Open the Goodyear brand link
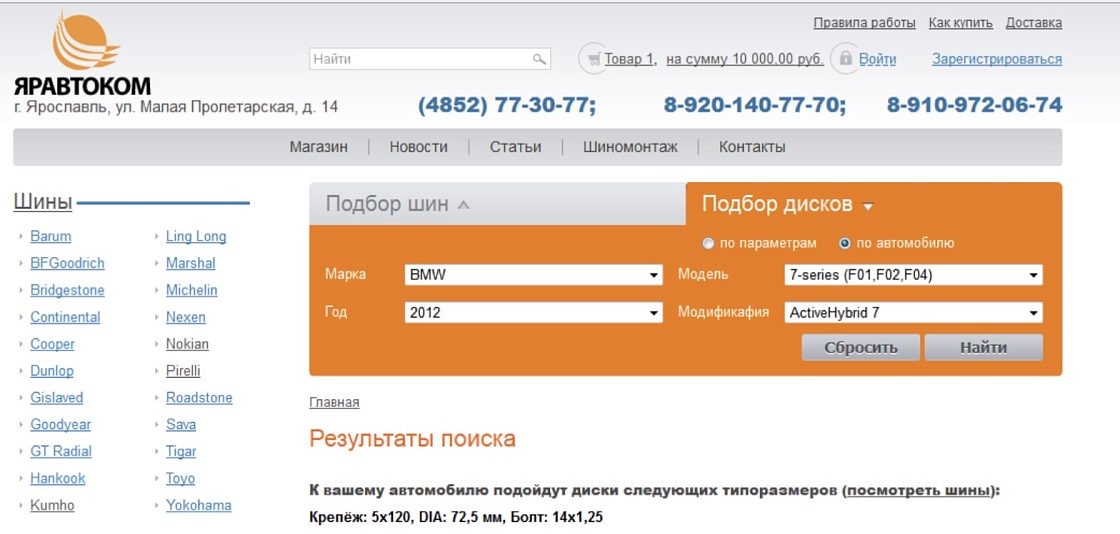The image size is (1120, 534). coord(61,425)
